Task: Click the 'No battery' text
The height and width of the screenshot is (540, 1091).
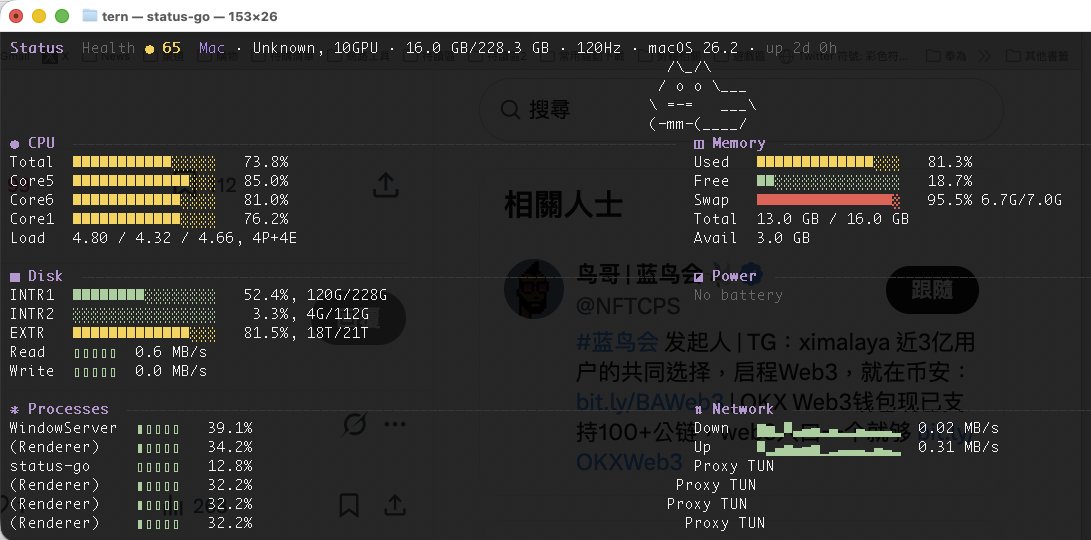Action: [x=738, y=295]
